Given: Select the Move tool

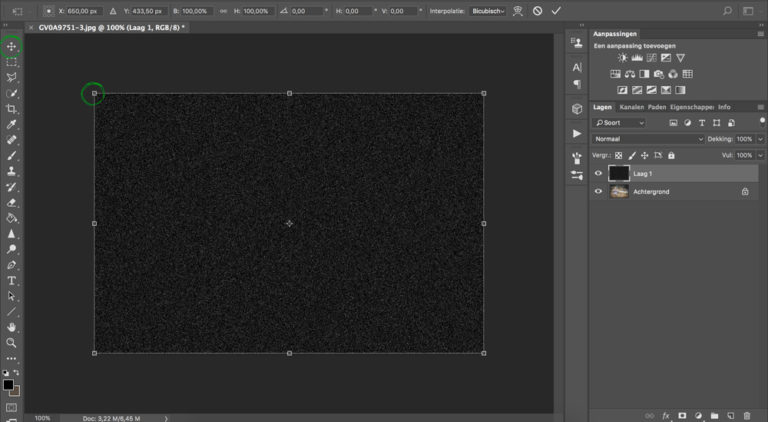Looking at the screenshot, I should tap(12, 47).
